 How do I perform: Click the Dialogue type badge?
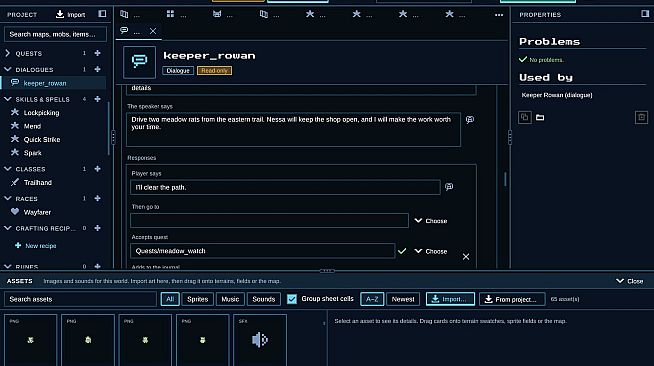(178, 70)
